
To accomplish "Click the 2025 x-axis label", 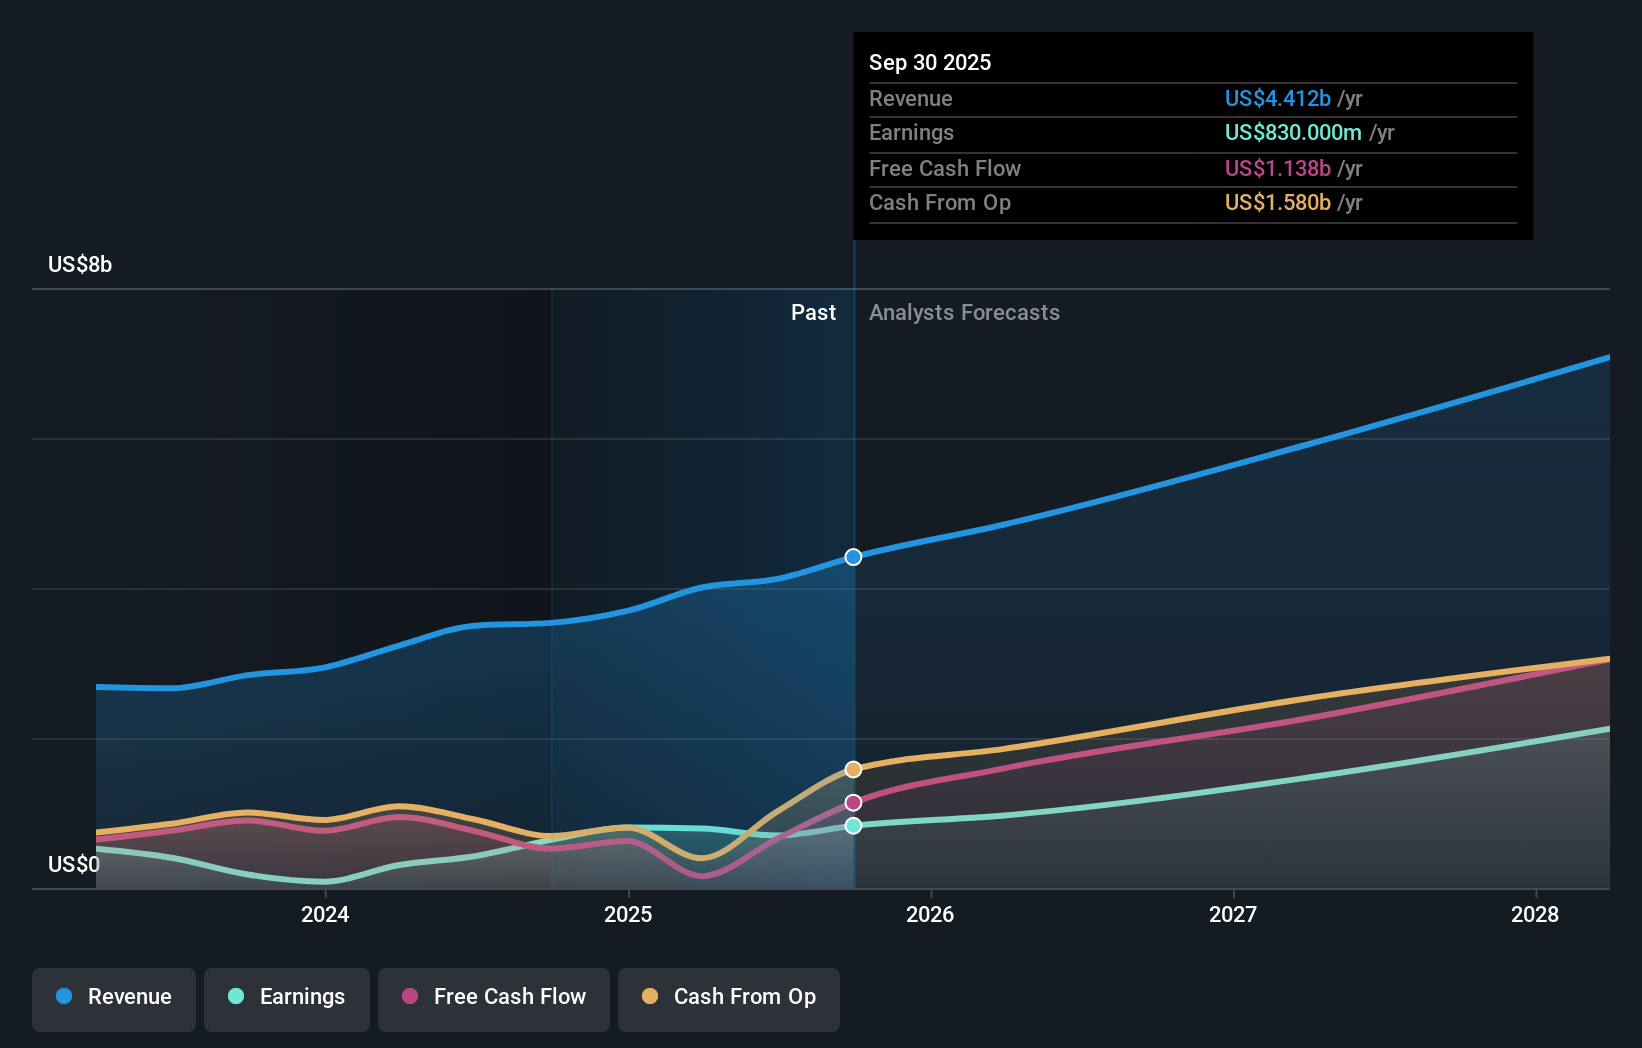I will (628, 914).
